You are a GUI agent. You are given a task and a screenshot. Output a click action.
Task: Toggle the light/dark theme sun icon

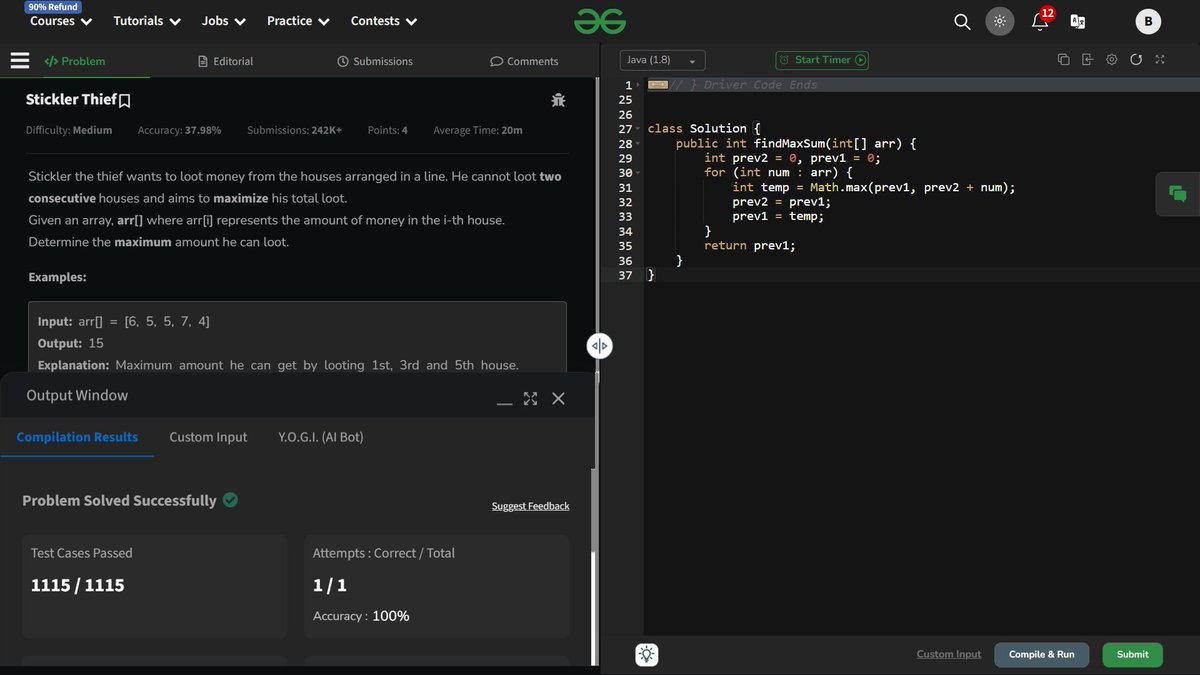pos(999,21)
